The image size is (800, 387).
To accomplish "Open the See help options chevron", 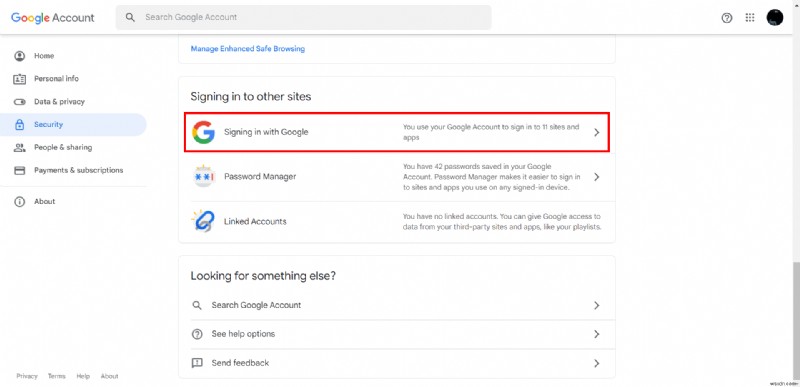I will 596,334.
